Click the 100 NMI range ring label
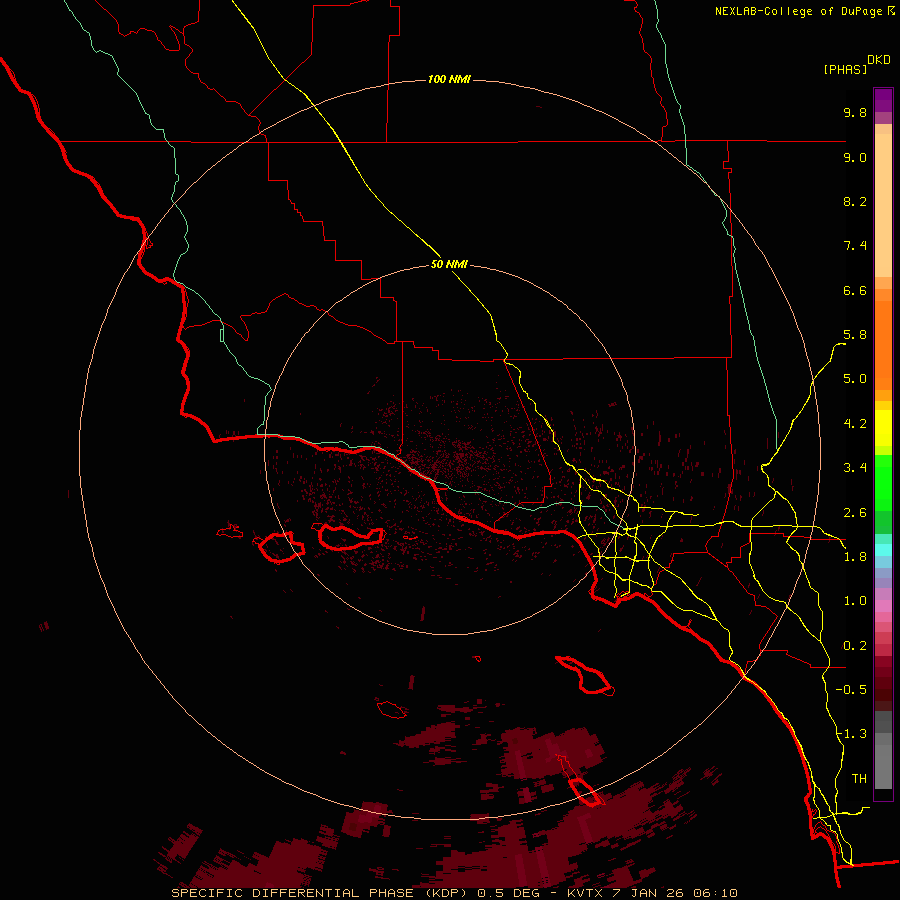 pyautogui.click(x=449, y=79)
